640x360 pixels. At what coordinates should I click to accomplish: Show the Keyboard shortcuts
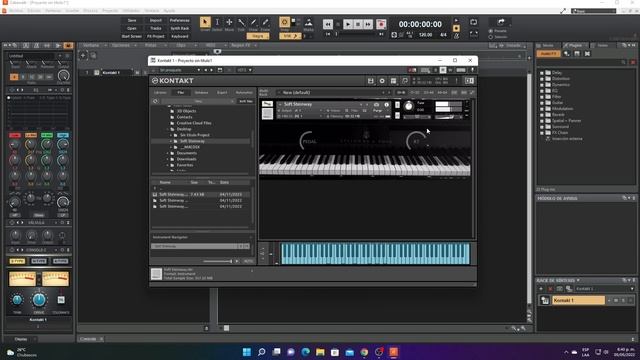pos(180,36)
